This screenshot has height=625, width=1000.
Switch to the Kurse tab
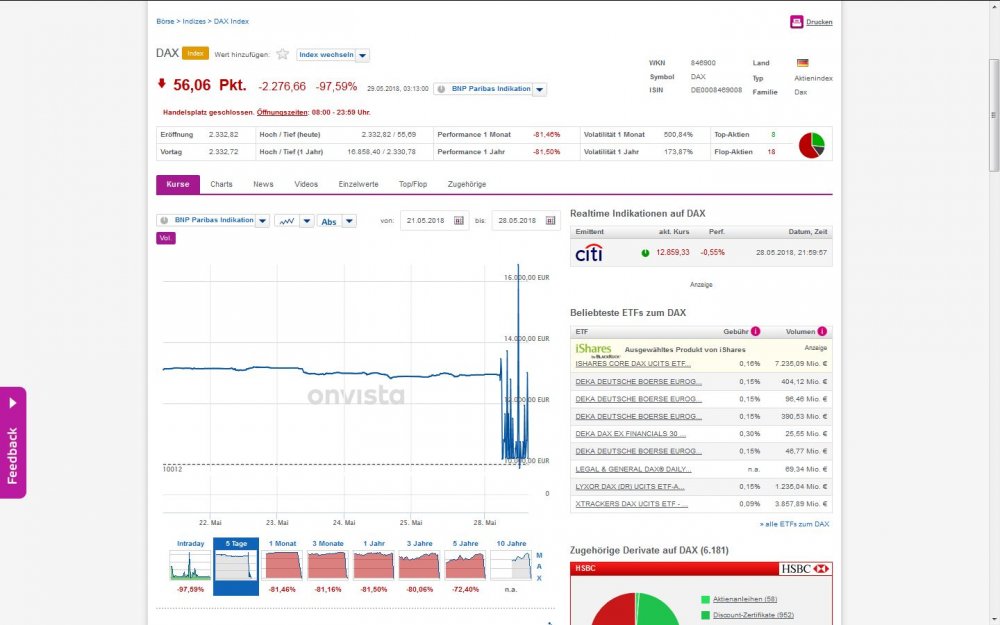pyautogui.click(x=178, y=184)
